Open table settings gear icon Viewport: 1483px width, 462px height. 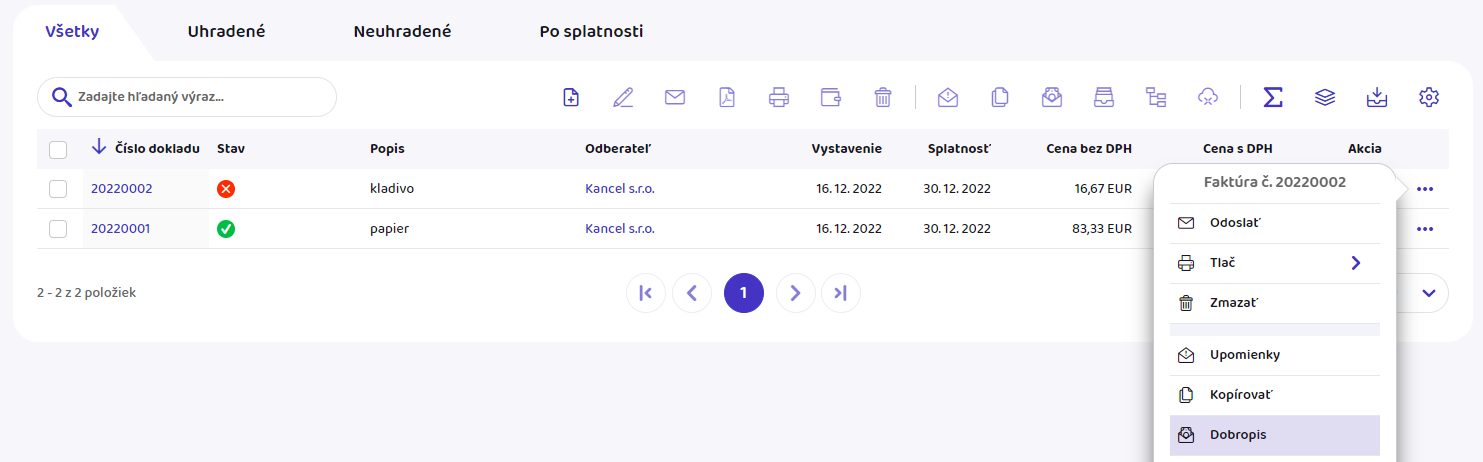[x=1429, y=97]
